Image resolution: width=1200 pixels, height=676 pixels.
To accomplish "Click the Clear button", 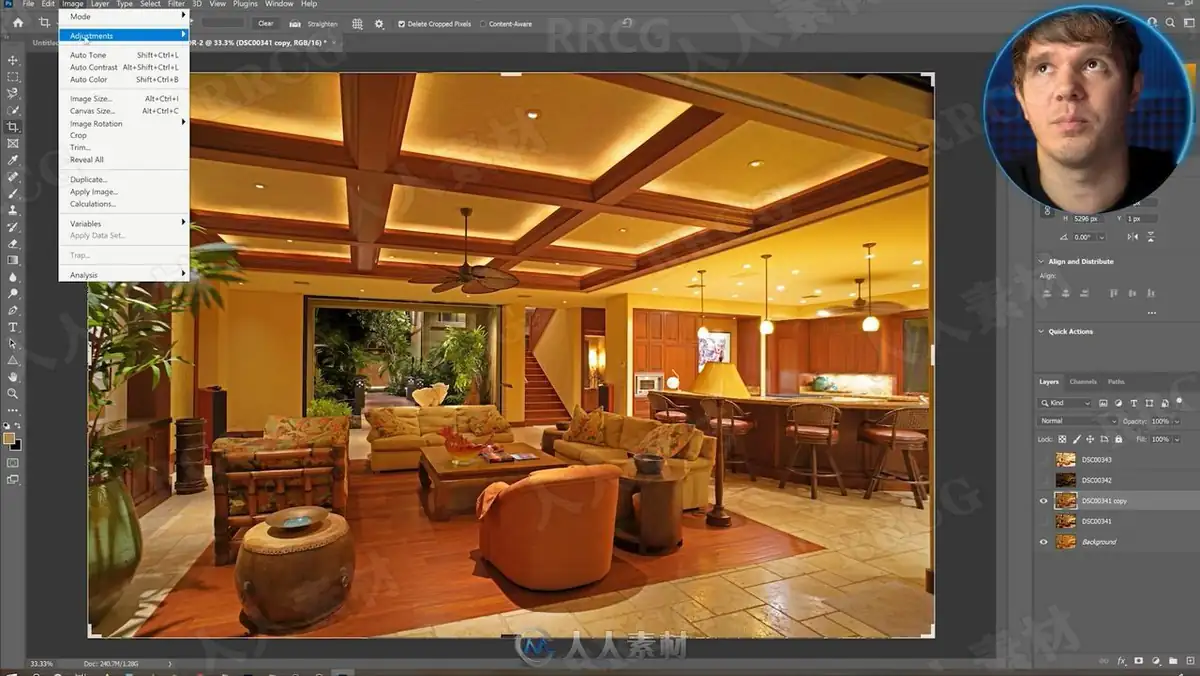I will (x=265, y=23).
